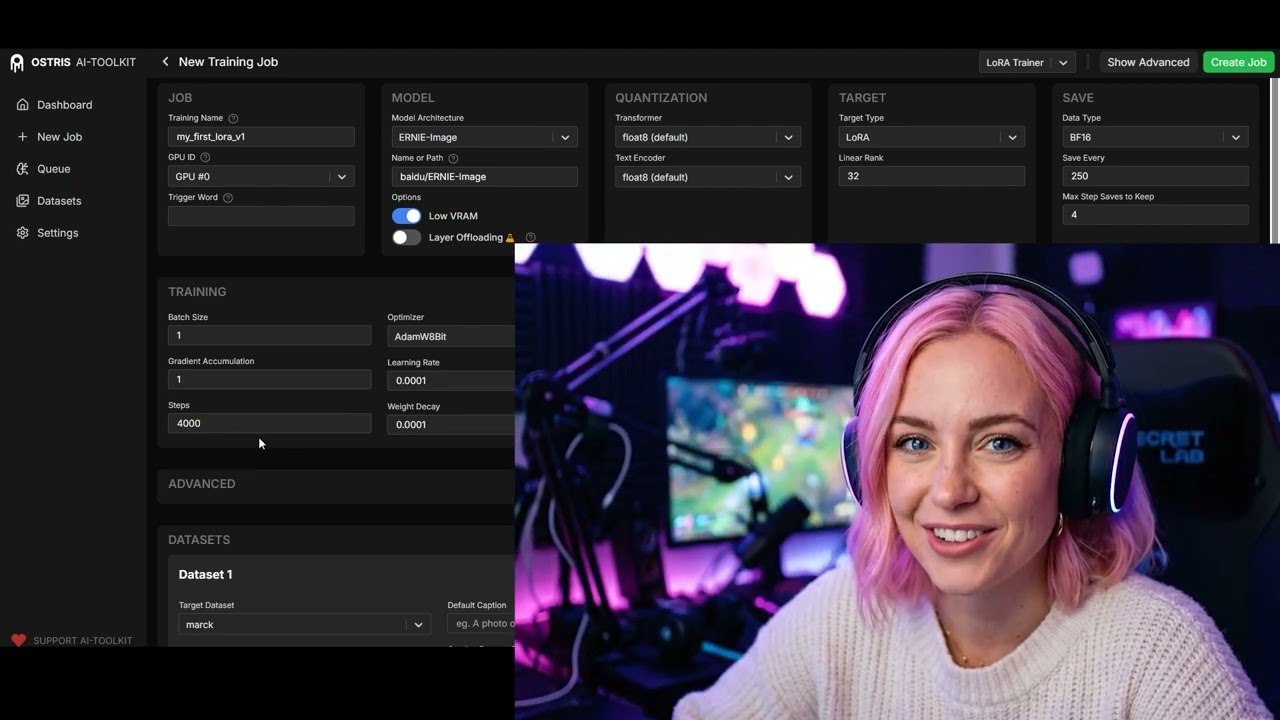
Task: Click the New Training Job page title
Action: (228, 62)
